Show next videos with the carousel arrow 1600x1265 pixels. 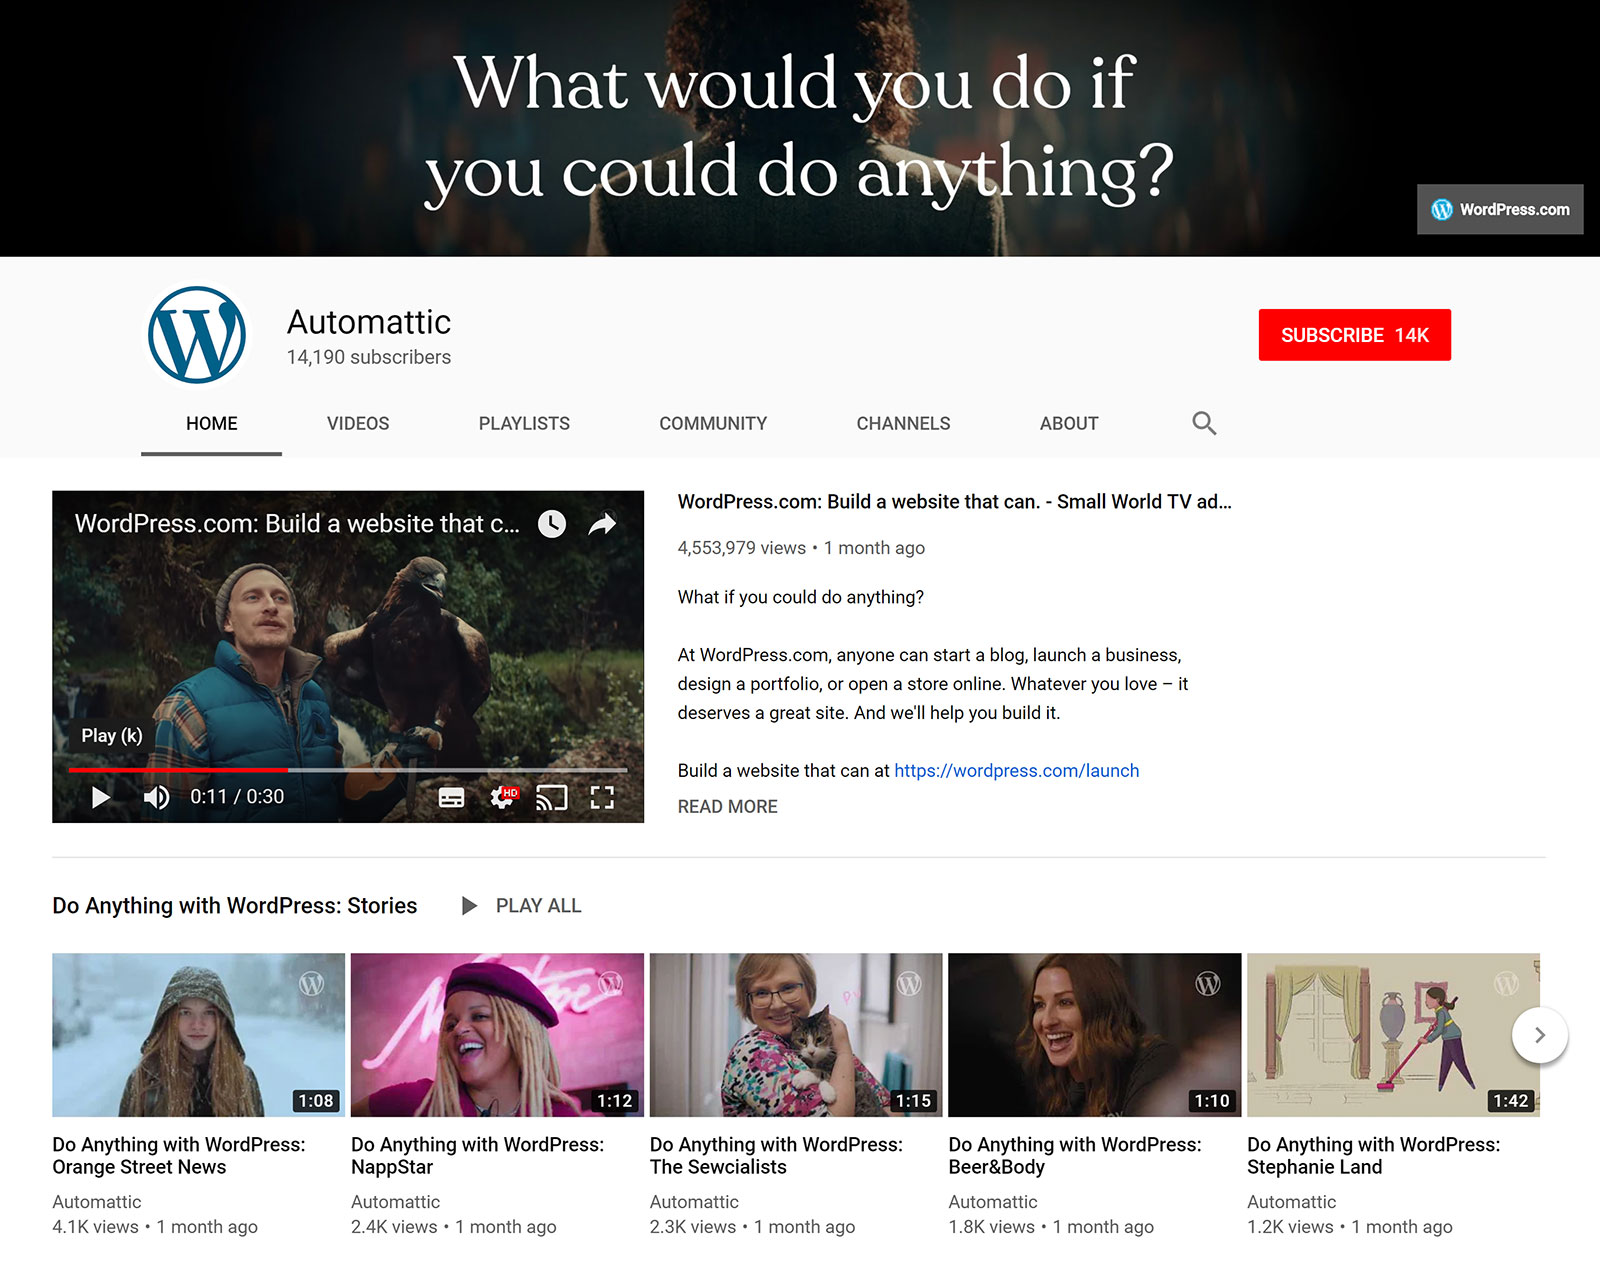pos(1540,1035)
